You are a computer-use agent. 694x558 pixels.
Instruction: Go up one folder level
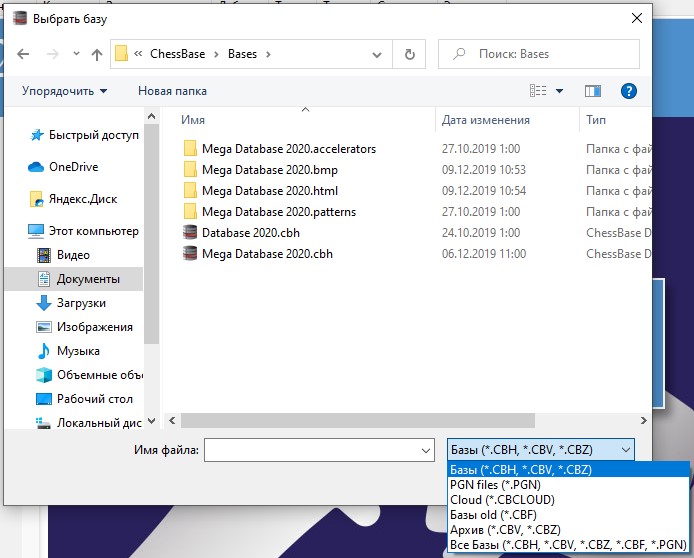pyautogui.click(x=96, y=54)
